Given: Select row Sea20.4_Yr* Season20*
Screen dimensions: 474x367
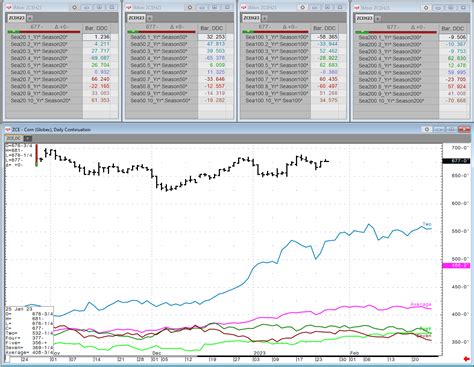Looking at the screenshot, I should (x=44, y=58).
